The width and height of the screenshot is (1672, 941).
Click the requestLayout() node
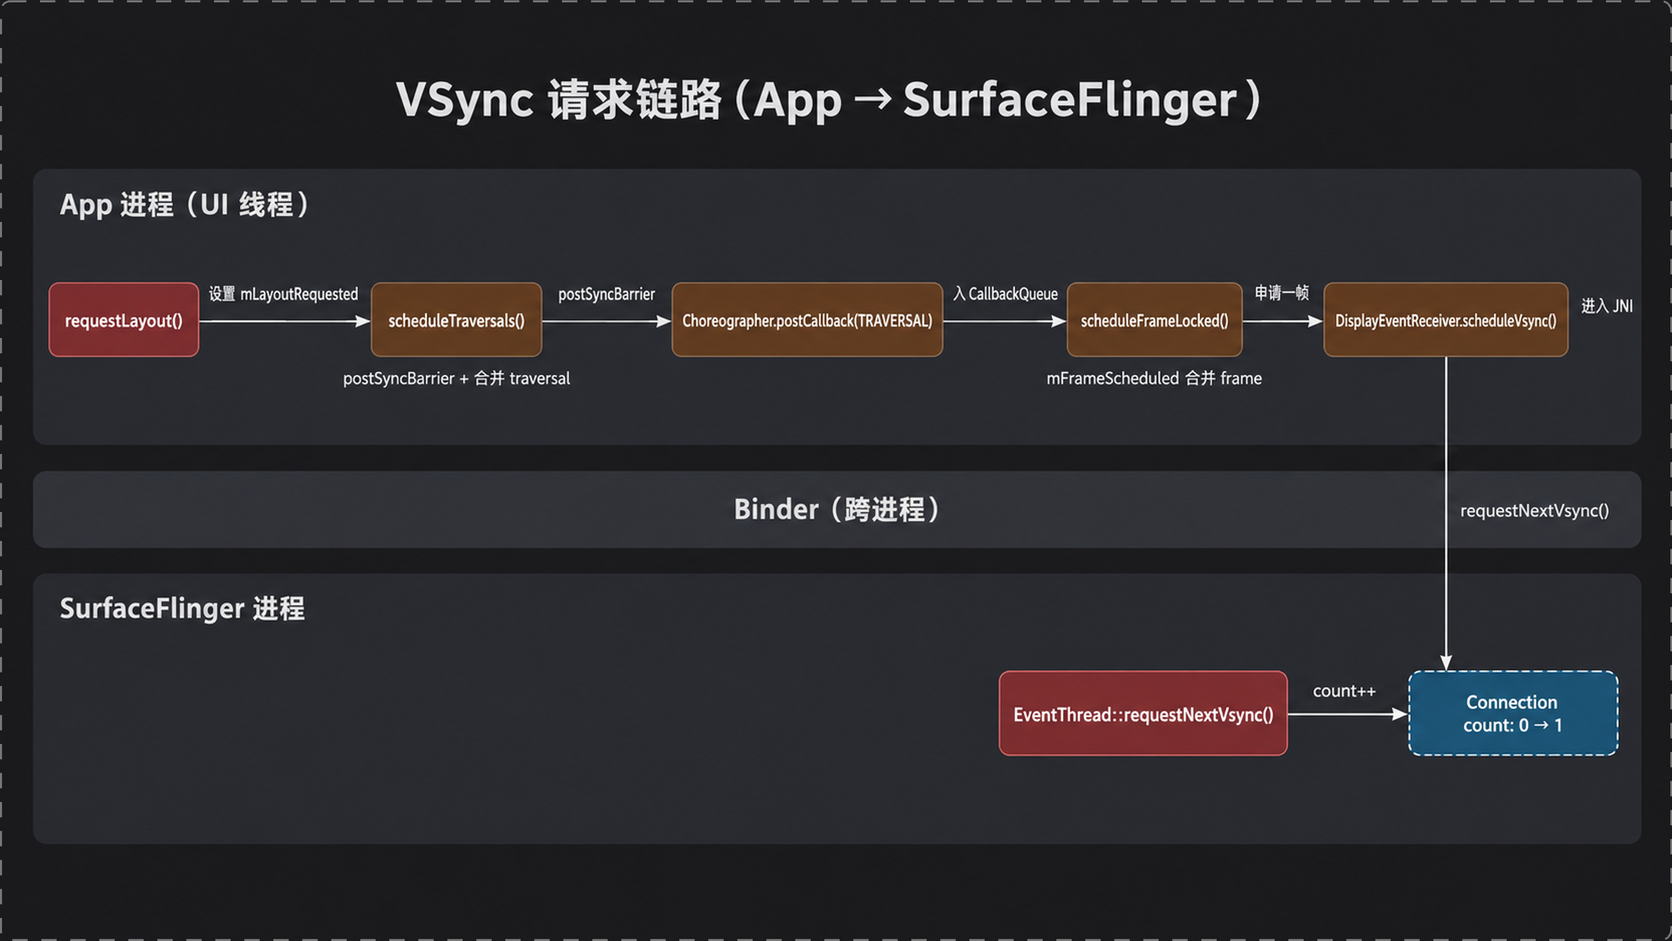click(124, 320)
